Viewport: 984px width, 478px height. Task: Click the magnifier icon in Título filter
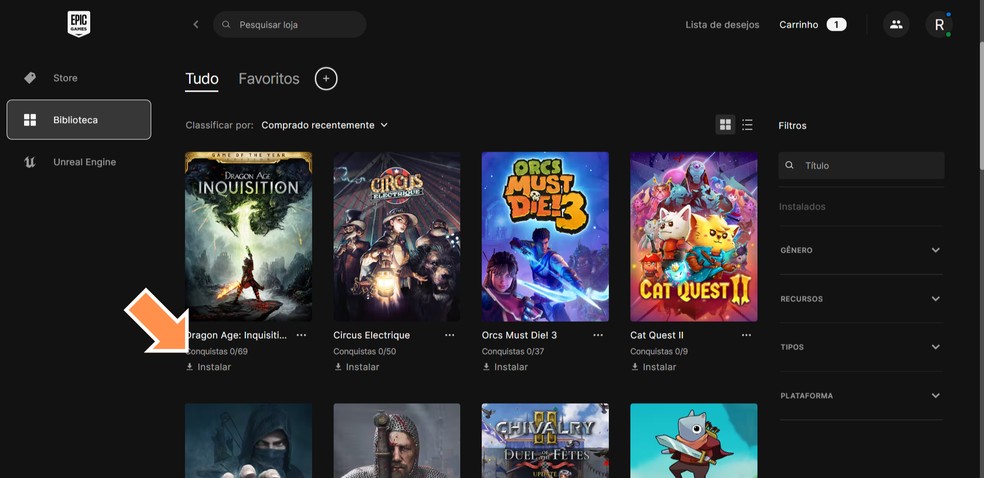(790, 166)
